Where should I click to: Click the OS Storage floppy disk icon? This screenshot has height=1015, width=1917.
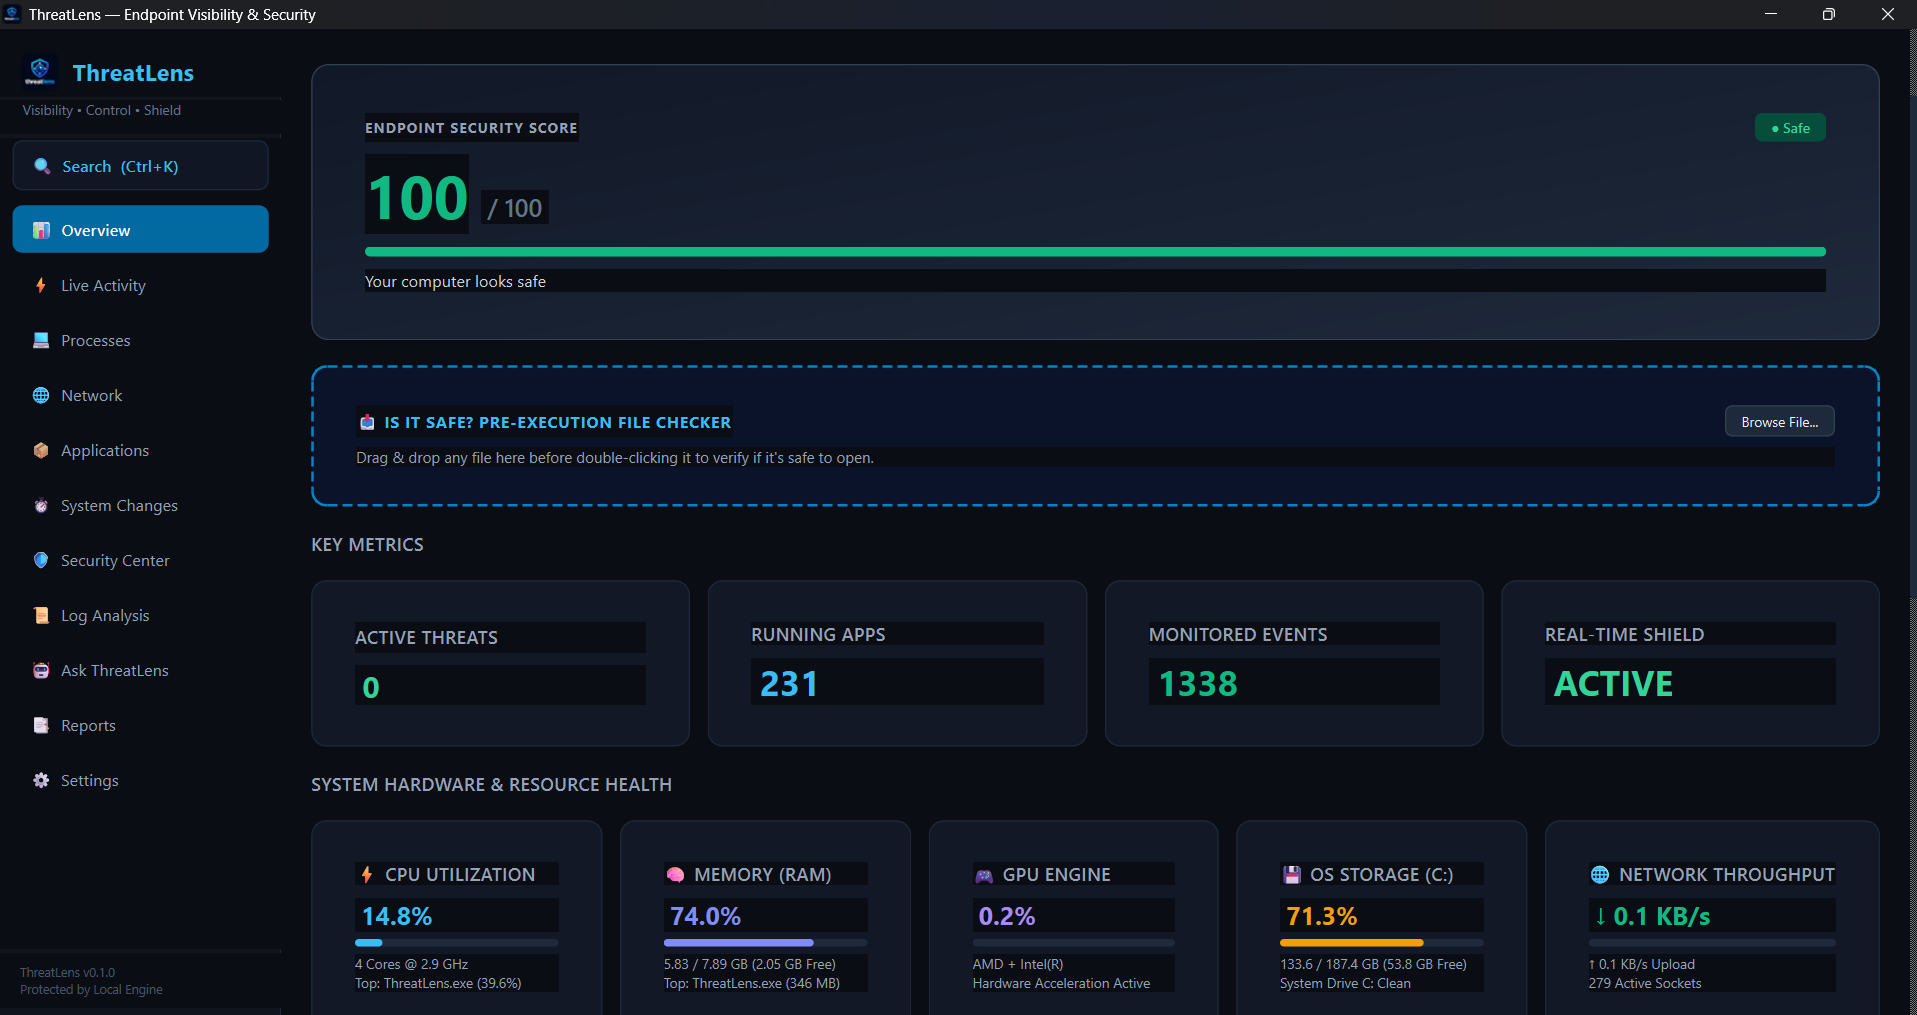click(1292, 874)
